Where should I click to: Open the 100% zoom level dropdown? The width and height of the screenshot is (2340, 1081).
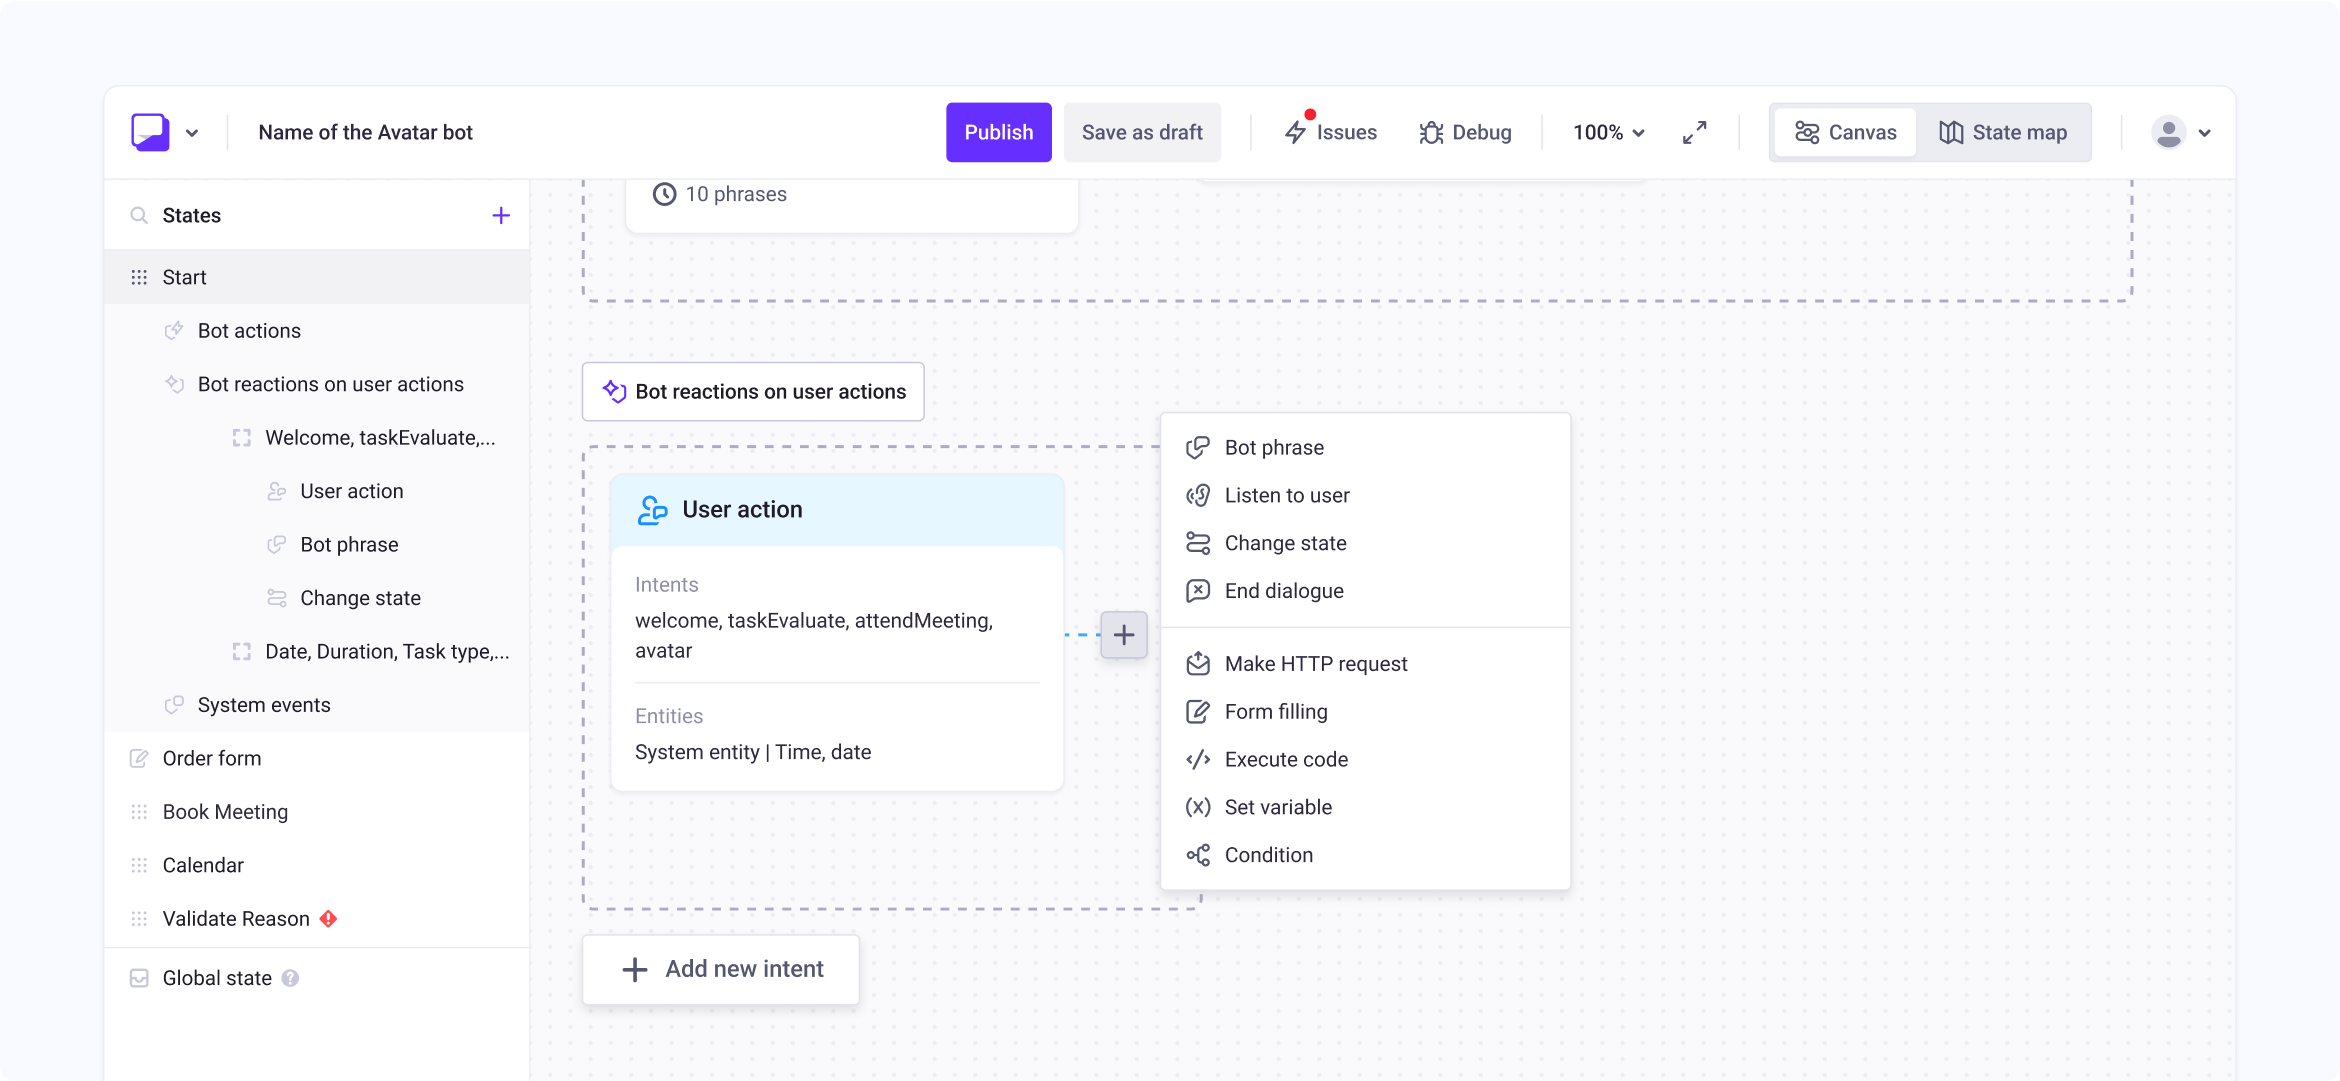pos(1608,132)
